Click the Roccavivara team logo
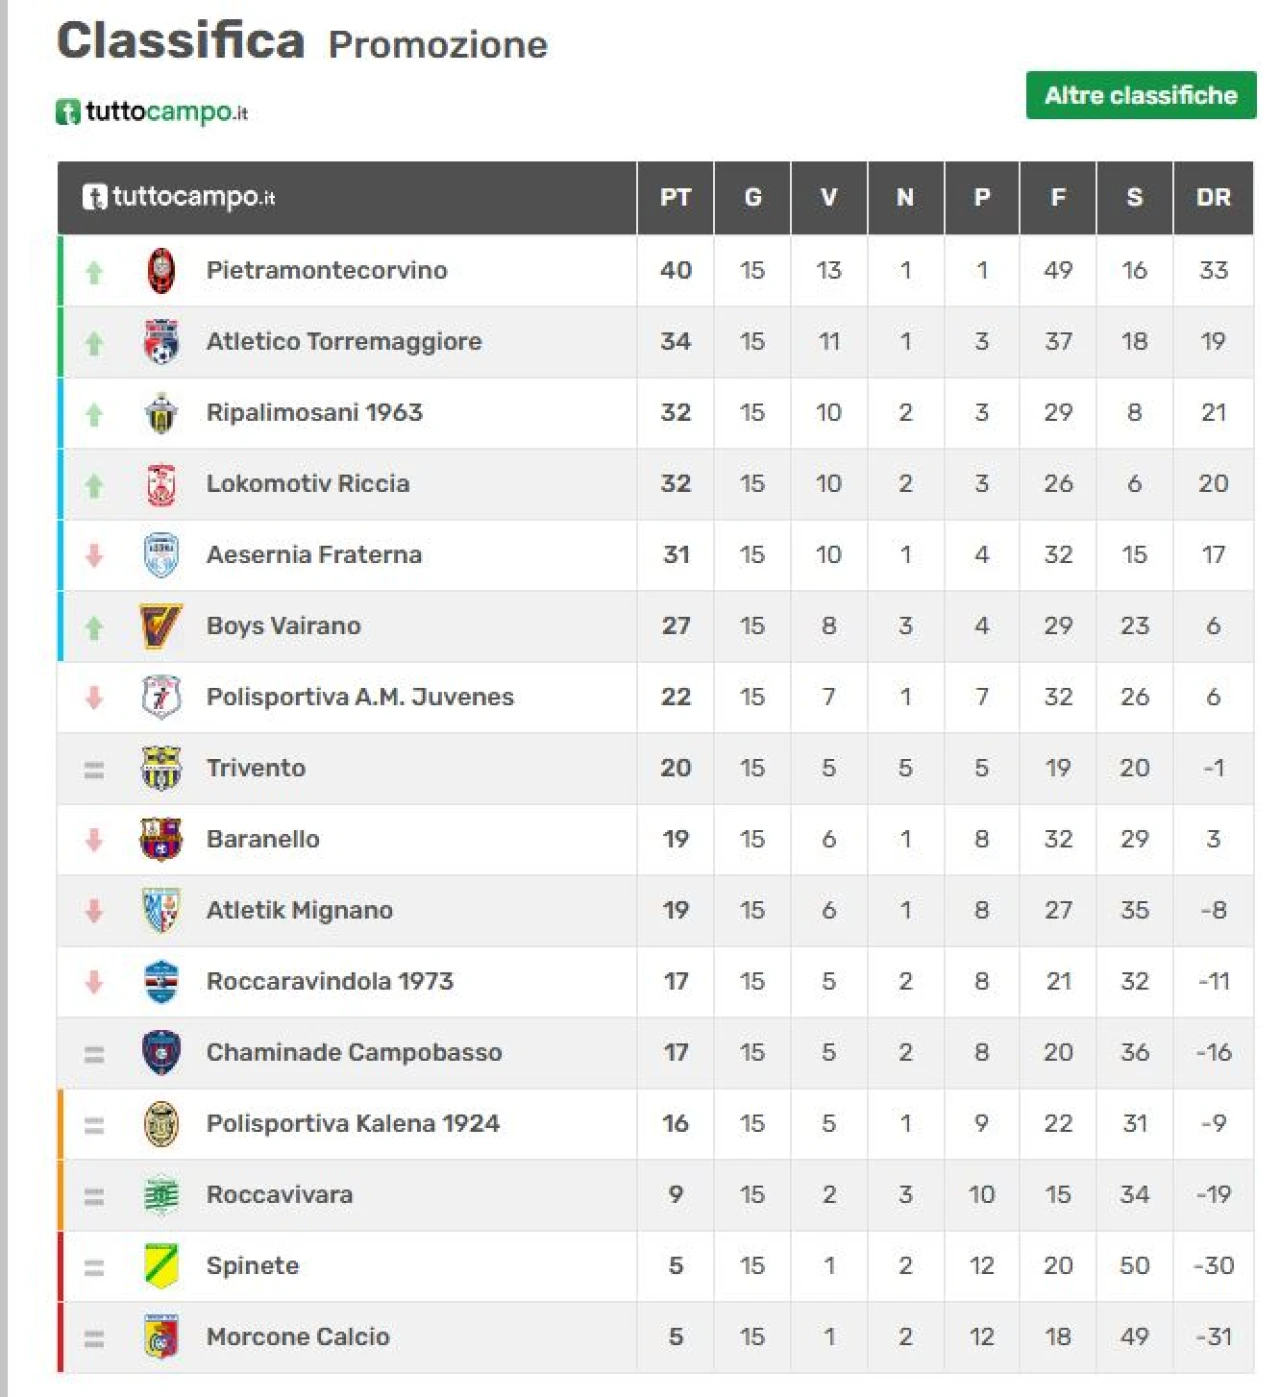 pyautogui.click(x=161, y=1195)
